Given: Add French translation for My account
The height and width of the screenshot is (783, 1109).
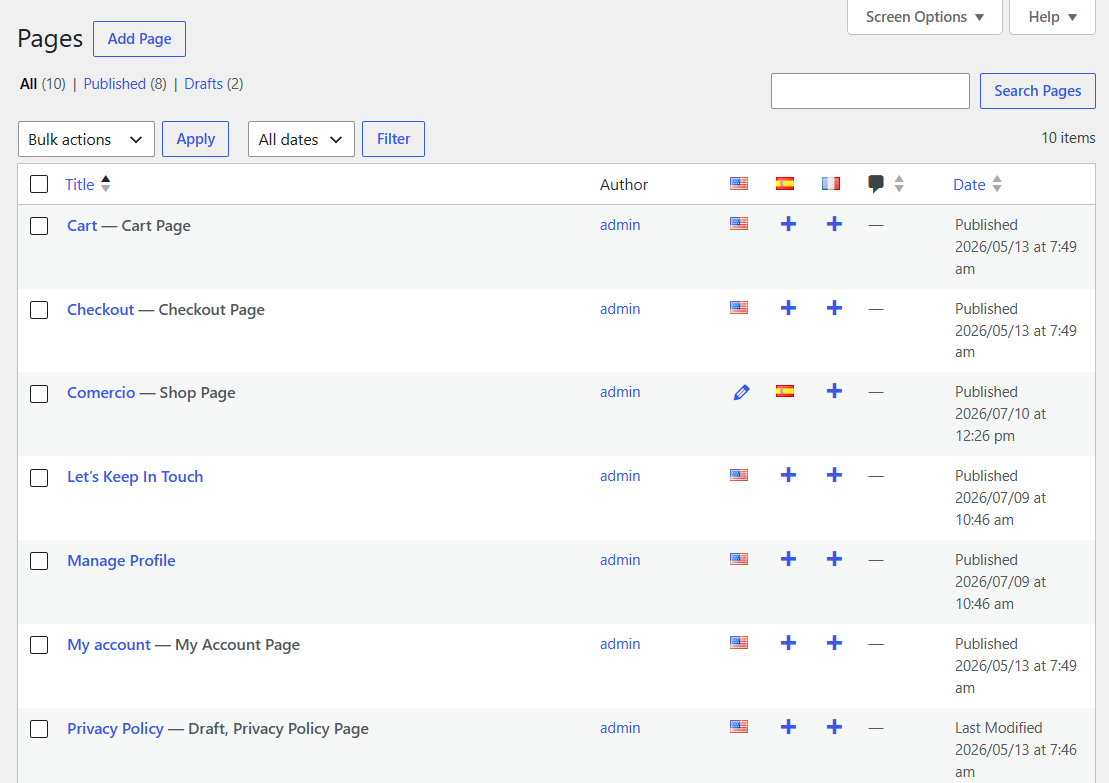Looking at the screenshot, I should tap(834, 643).
